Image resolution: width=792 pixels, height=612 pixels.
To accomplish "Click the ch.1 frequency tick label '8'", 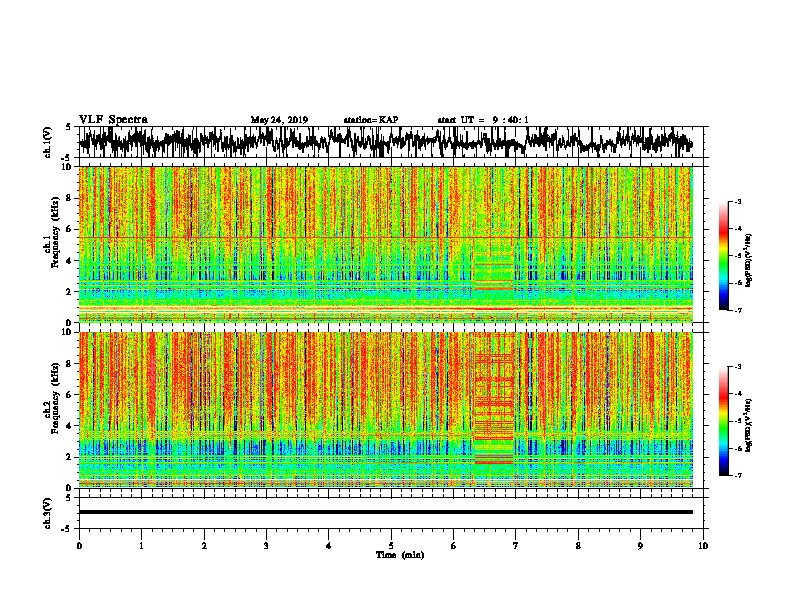I will click(x=70, y=198).
